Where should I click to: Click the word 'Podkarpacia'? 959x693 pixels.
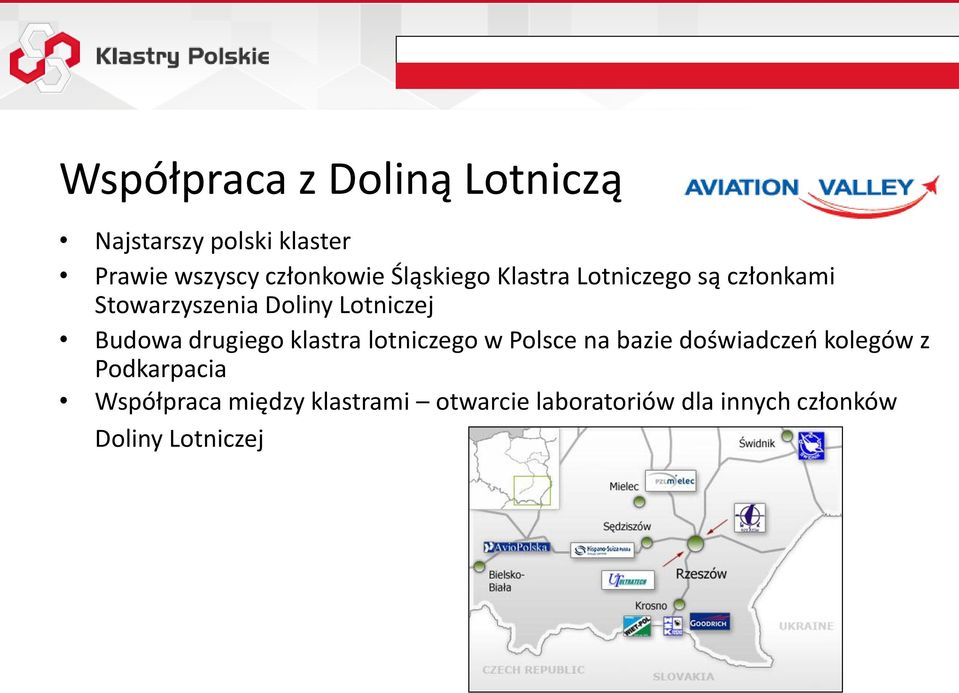(161, 369)
